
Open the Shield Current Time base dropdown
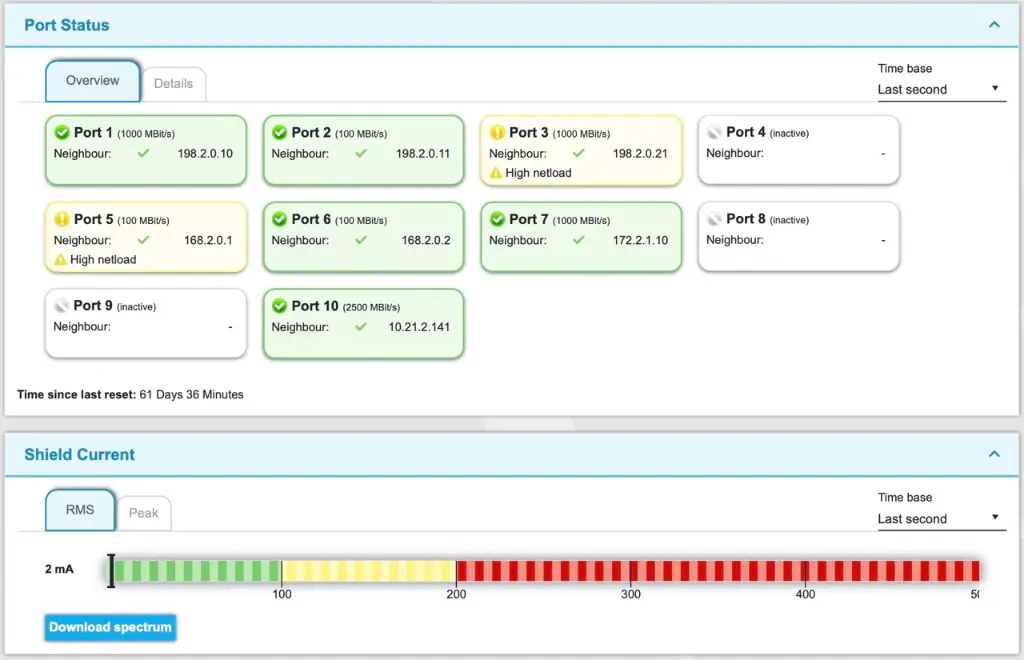(x=940, y=519)
